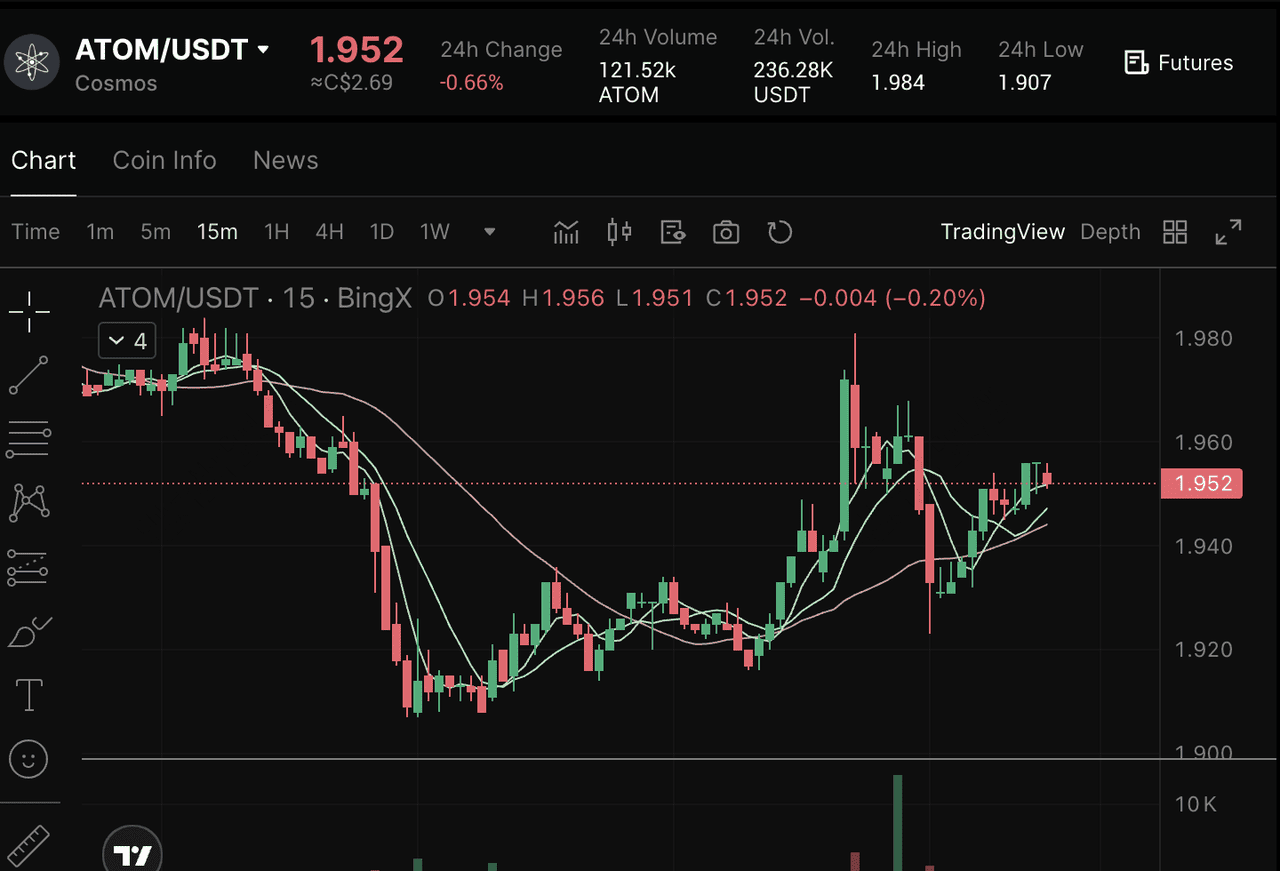Select the crosshair cursor tool

coord(29,312)
